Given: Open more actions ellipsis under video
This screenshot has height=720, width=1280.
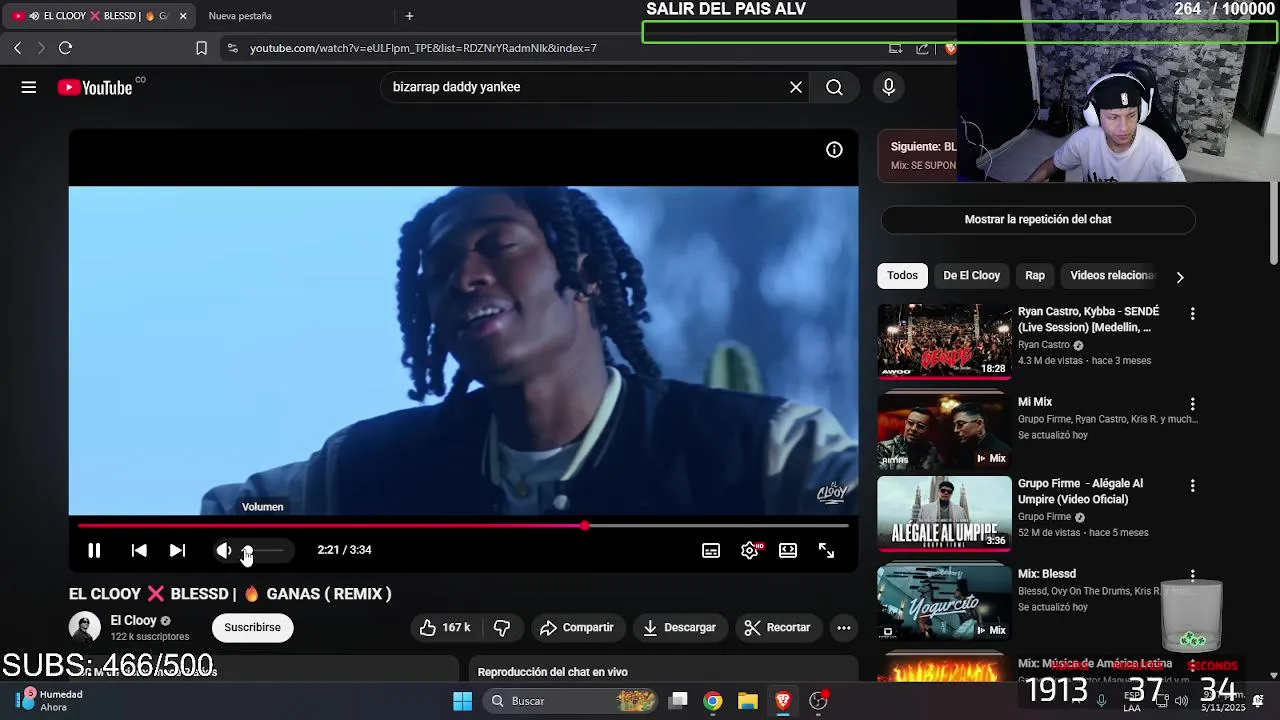Looking at the screenshot, I should pos(844,627).
